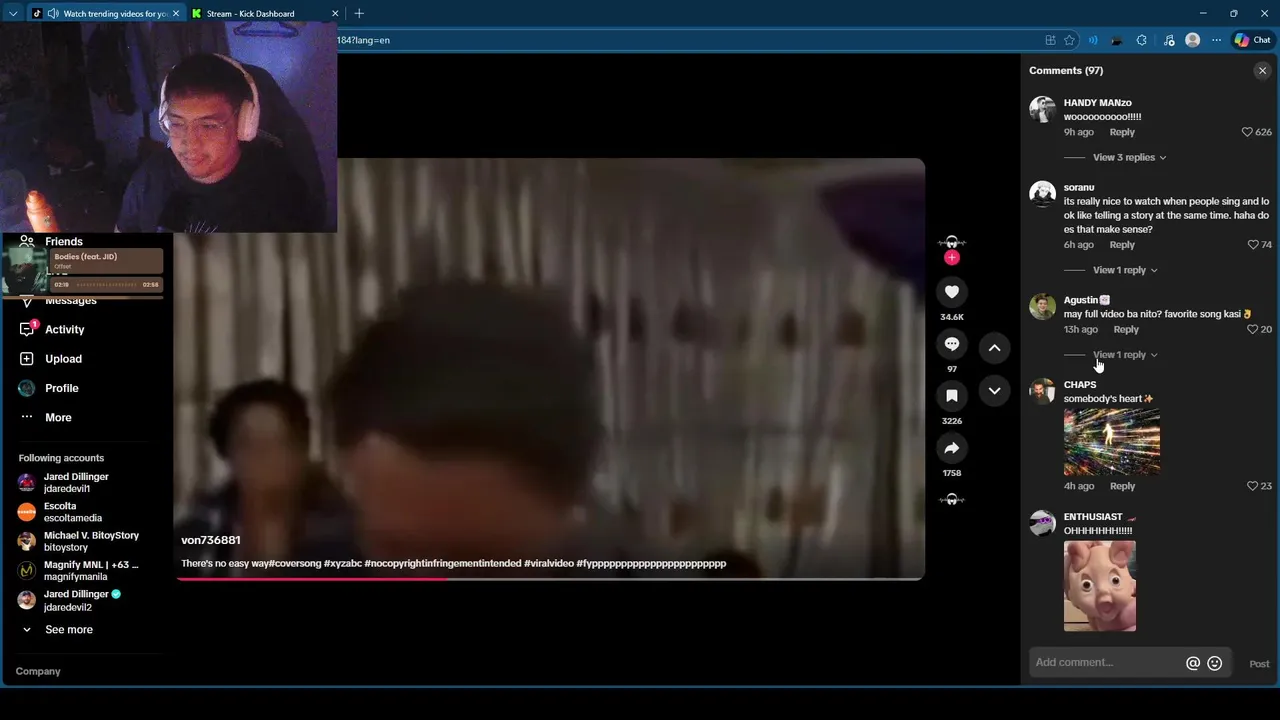Image resolution: width=1280 pixels, height=720 pixels.
Task: Open the tab search dropdown
Action: 12,14
